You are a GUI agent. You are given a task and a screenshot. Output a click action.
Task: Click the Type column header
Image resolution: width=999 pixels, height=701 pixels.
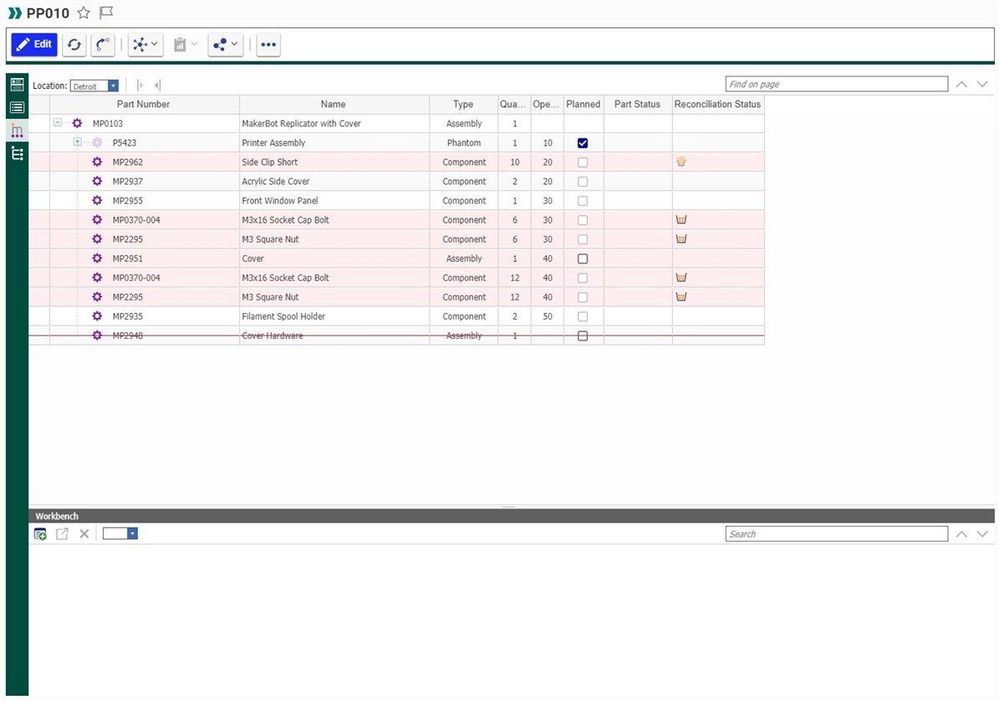463,104
